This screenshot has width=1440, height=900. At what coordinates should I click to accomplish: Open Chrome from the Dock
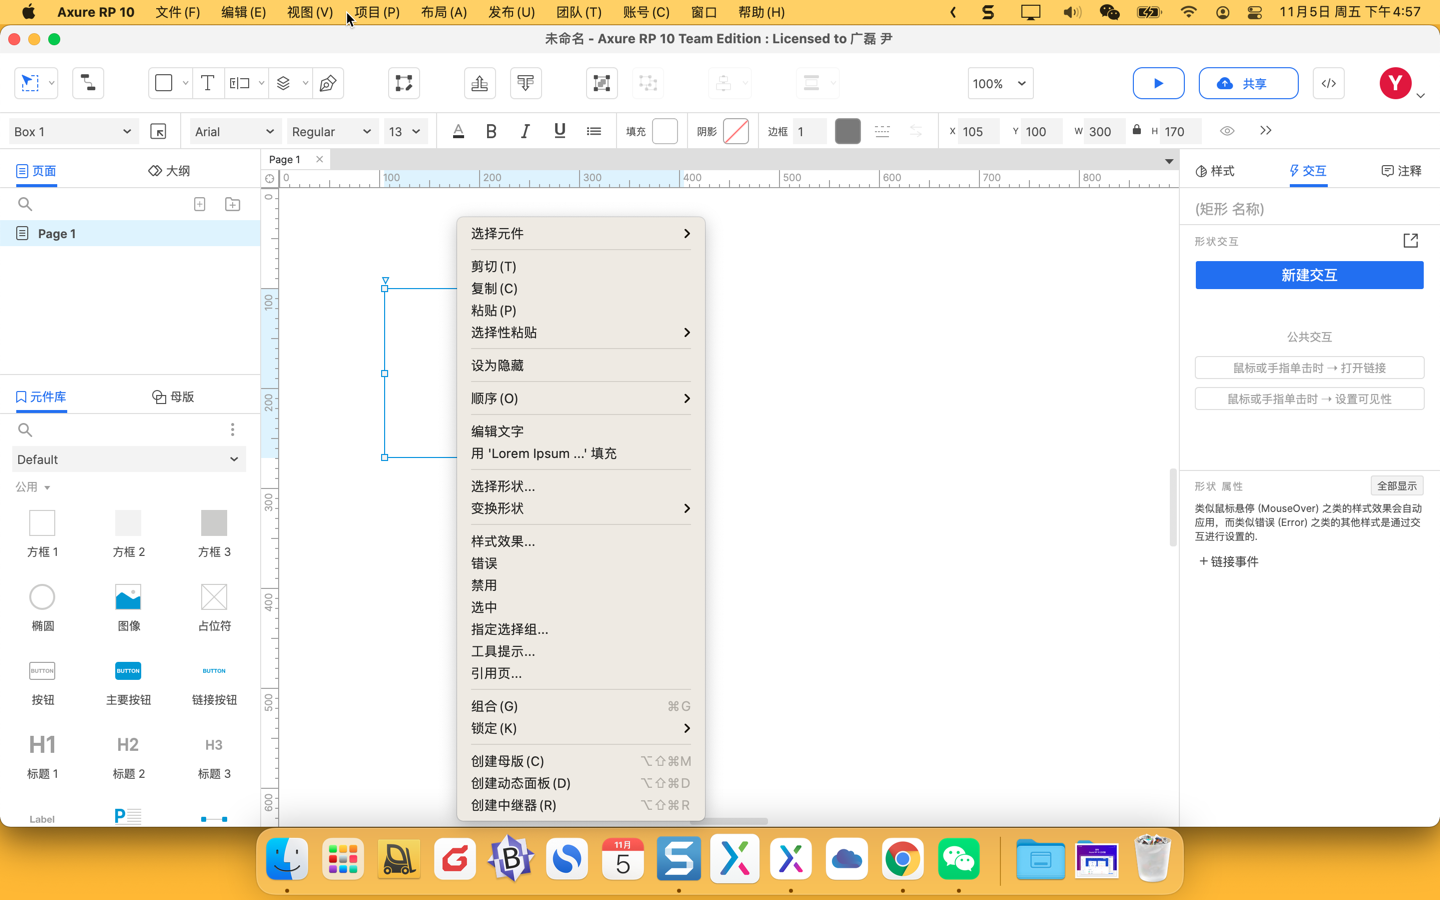(902, 859)
